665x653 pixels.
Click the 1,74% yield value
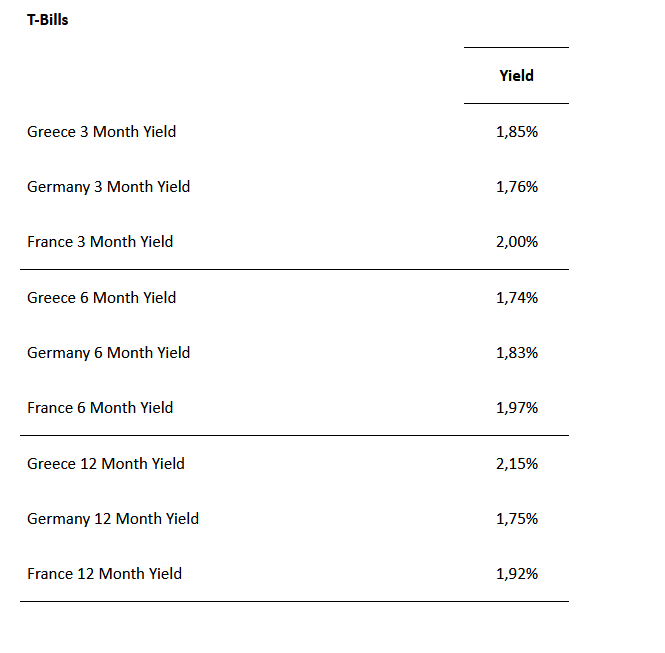tap(517, 298)
